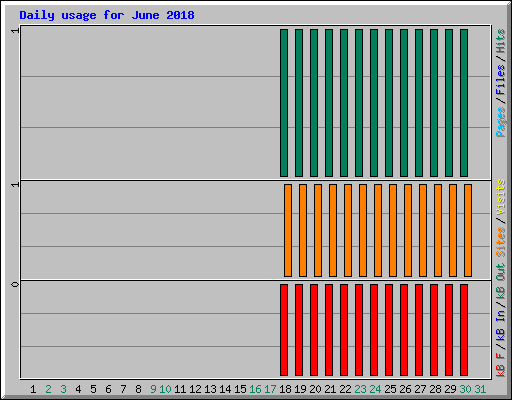
Task: Click the orange Sites bar for day 23
Action: click(x=363, y=230)
